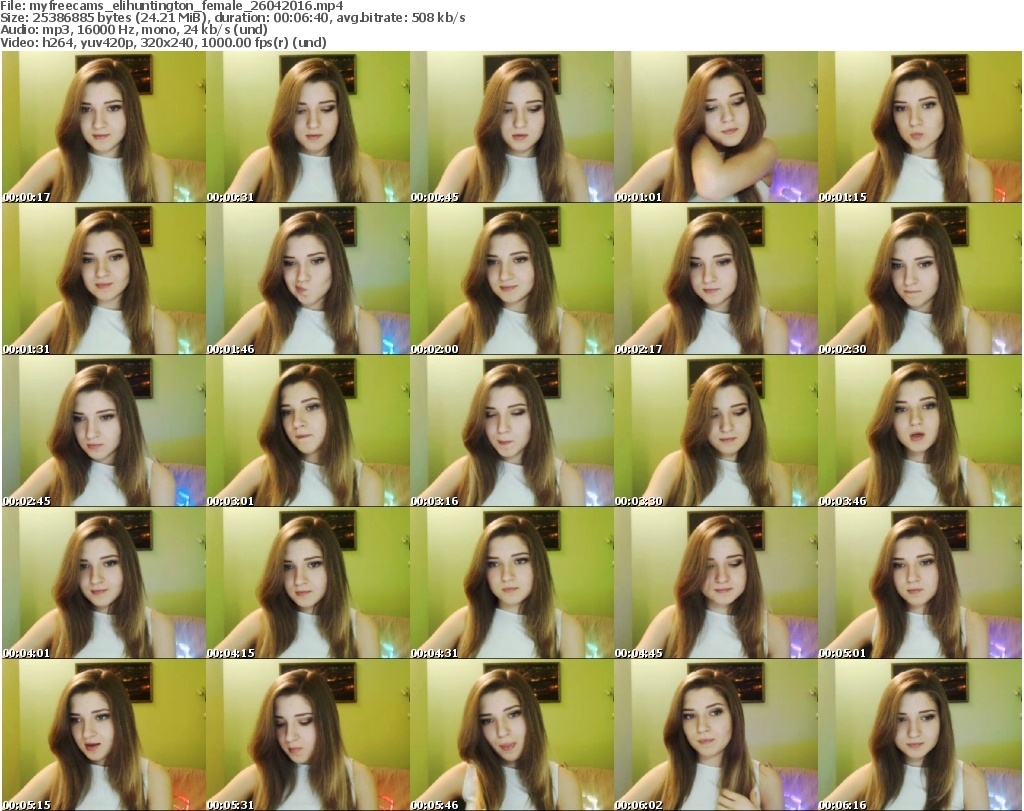This screenshot has height=811, width=1024.
Task: Open the frame stamped 00:04:15
Action: (308, 583)
